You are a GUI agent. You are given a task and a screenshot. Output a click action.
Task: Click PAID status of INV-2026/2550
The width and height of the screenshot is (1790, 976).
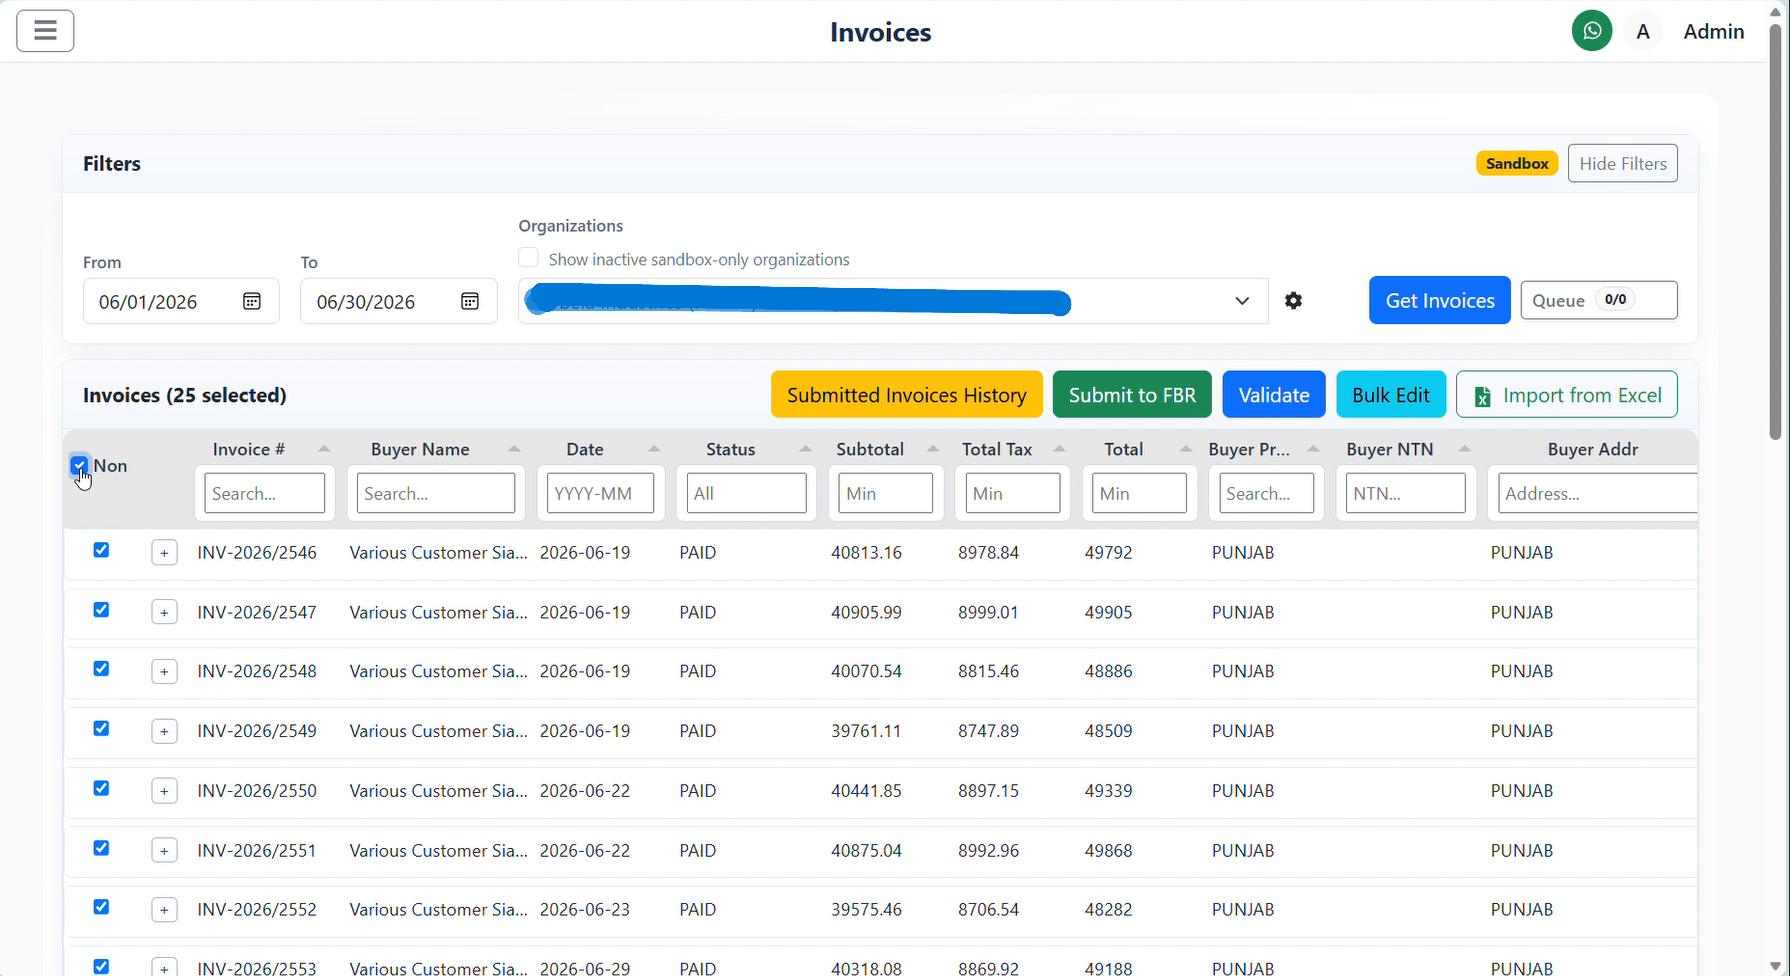point(698,791)
